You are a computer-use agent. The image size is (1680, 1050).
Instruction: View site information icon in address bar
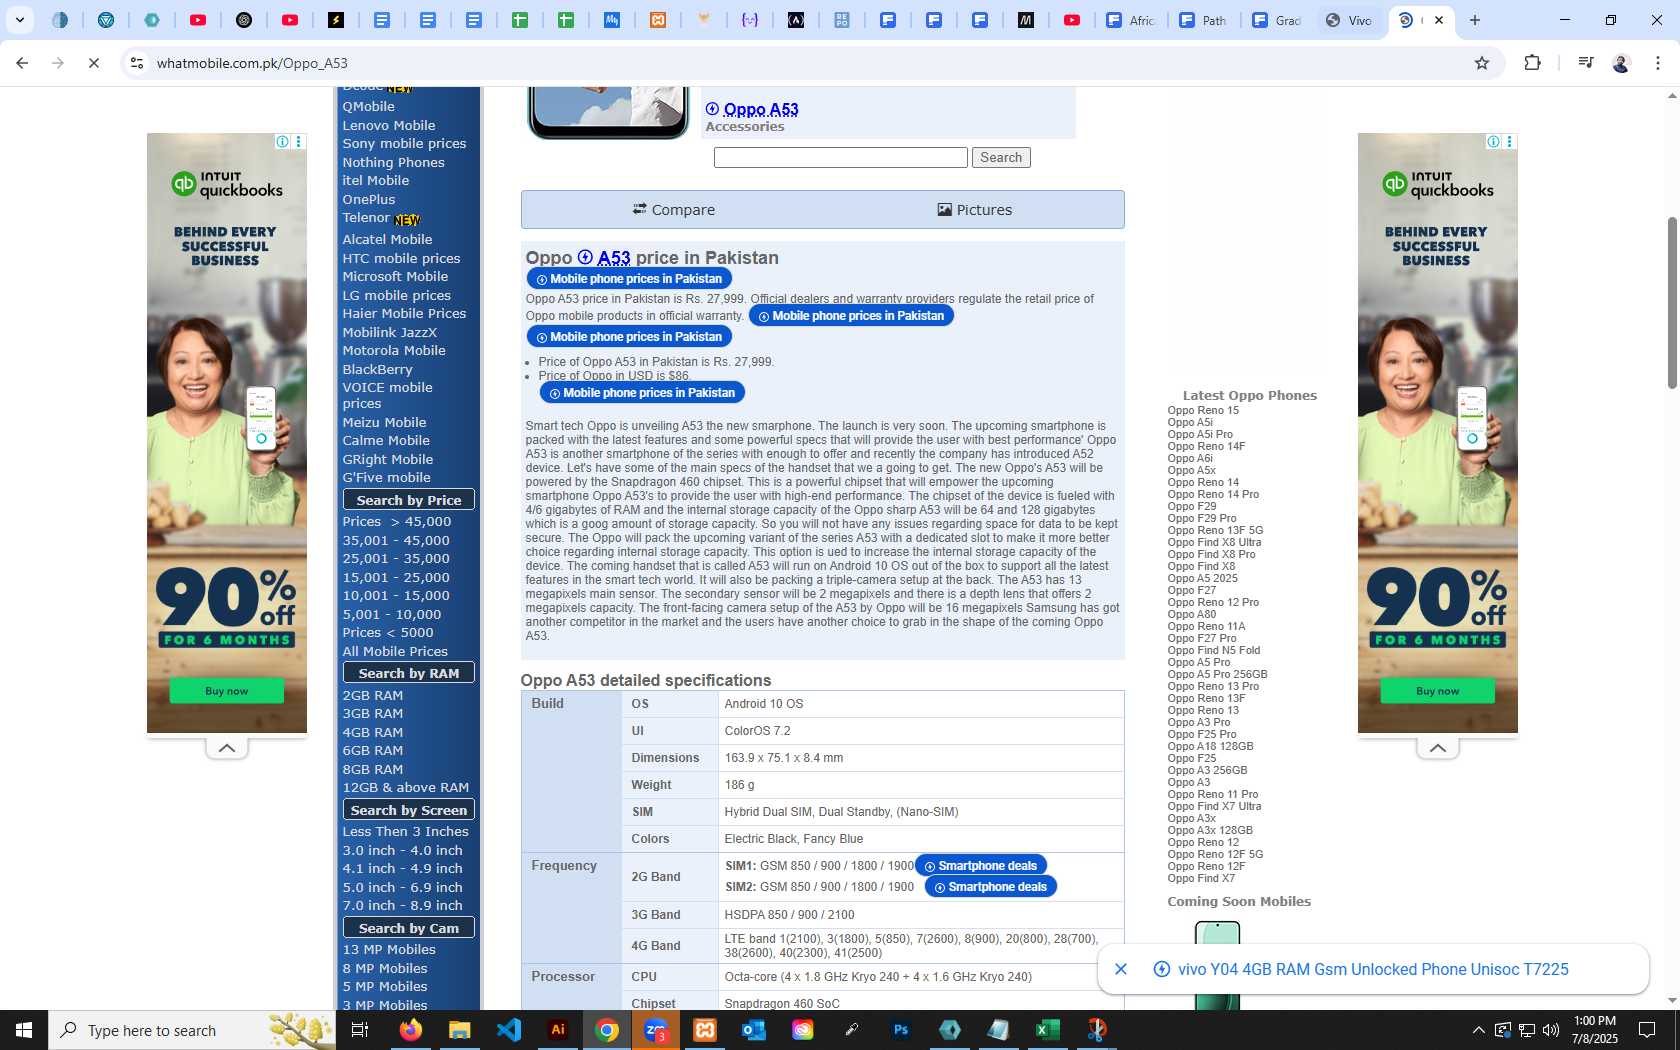(137, 63)
